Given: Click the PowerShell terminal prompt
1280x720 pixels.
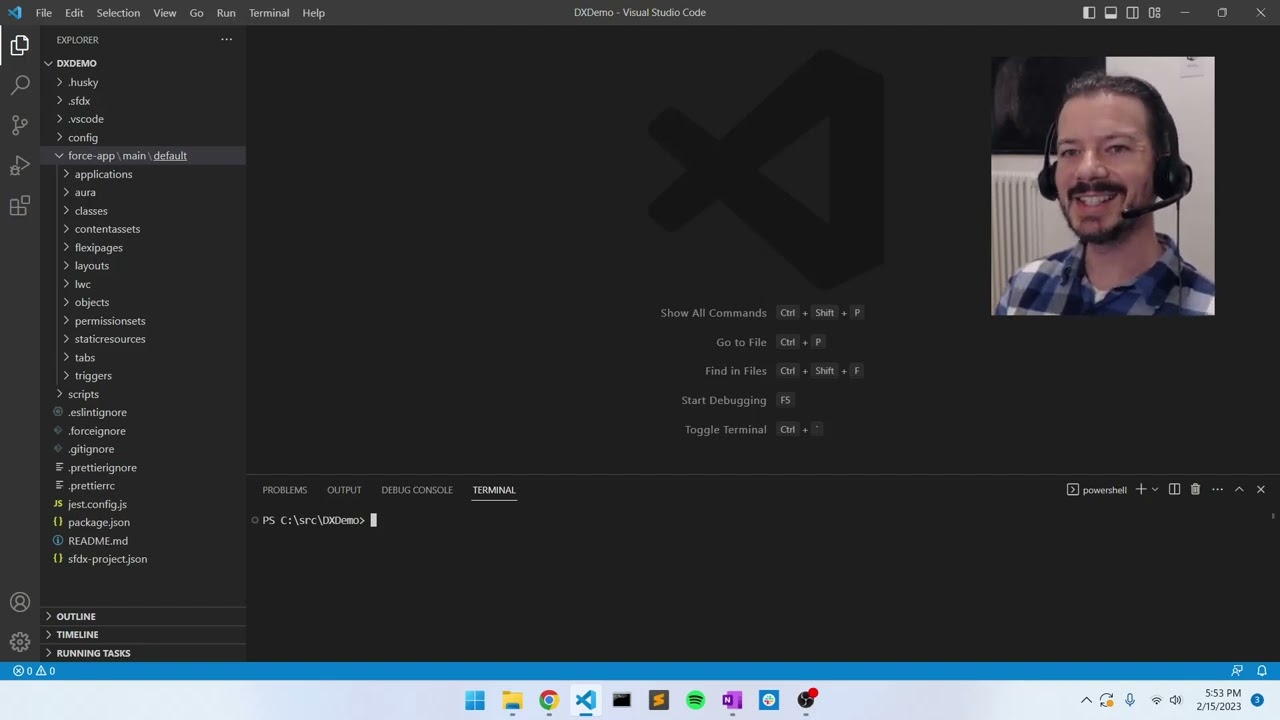Looking at the screenshot, I should pyautogui.click(x=313, y=520).
